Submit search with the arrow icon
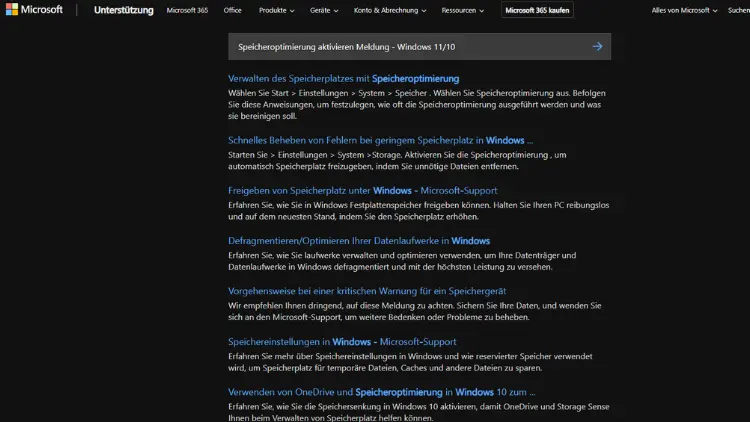 click(597, 46)
